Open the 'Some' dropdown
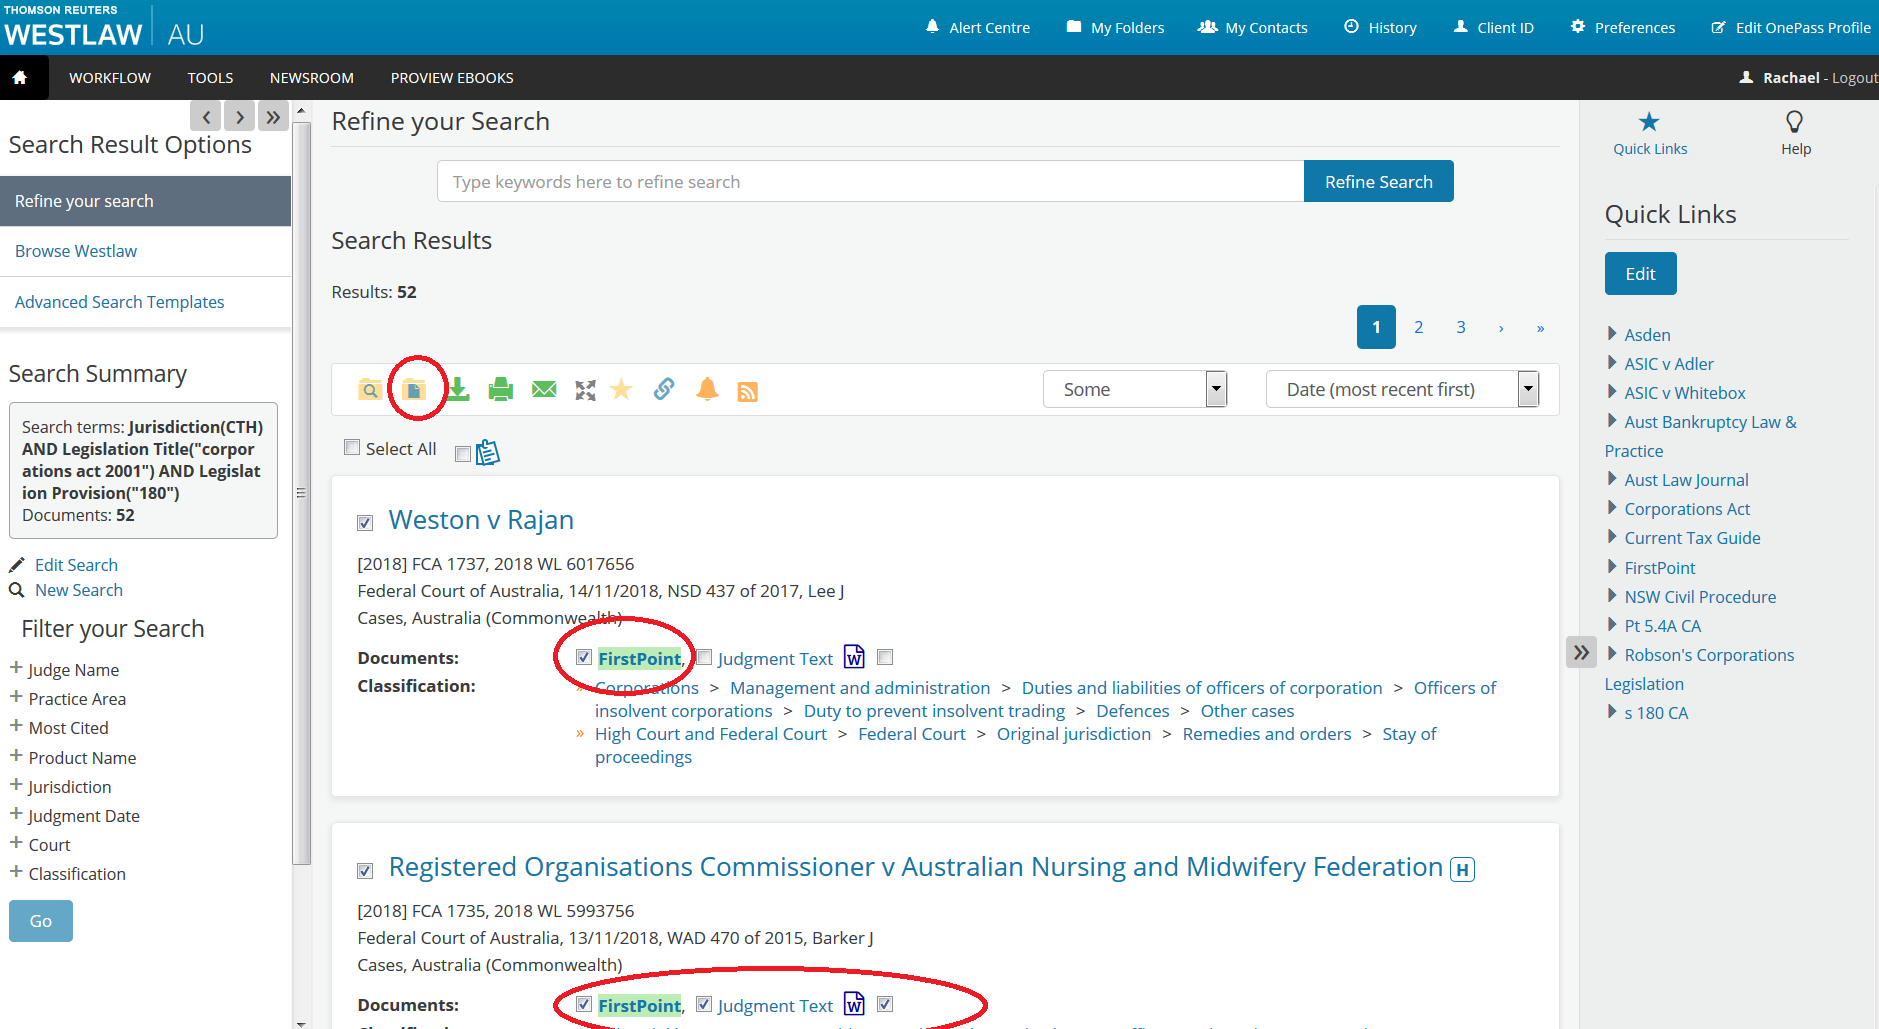Image resolution: width=1879 pixels, height=1029 pixels. tap(1135, 389)
